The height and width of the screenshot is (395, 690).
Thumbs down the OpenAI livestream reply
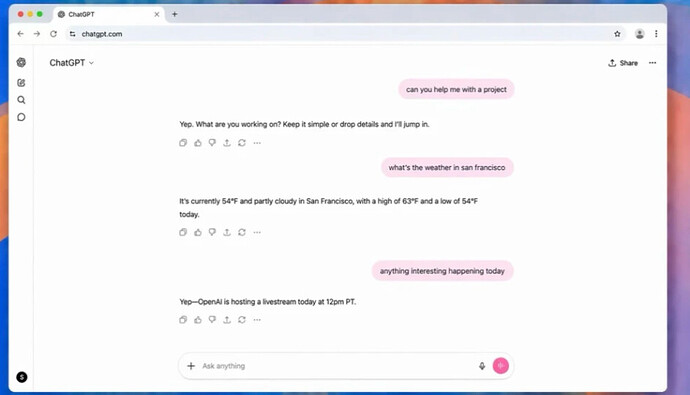212,320
